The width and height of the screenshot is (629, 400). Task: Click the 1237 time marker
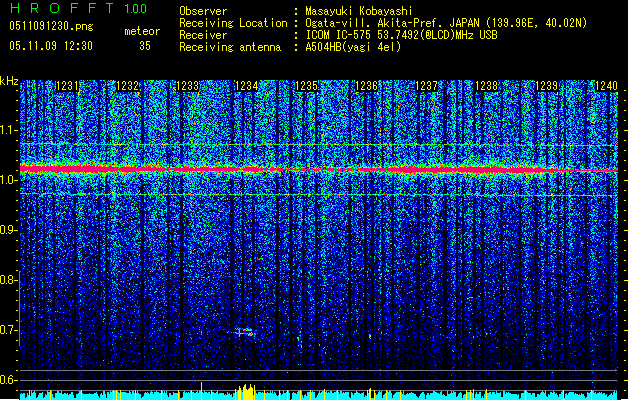(426, 86)
